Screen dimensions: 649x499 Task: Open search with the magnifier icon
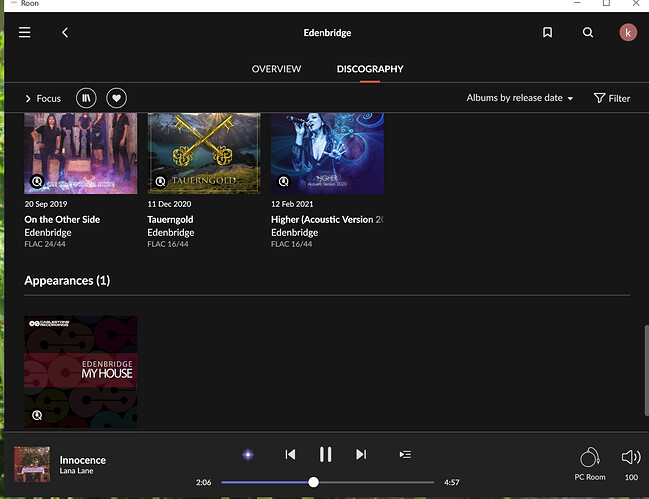coord(588,32)
